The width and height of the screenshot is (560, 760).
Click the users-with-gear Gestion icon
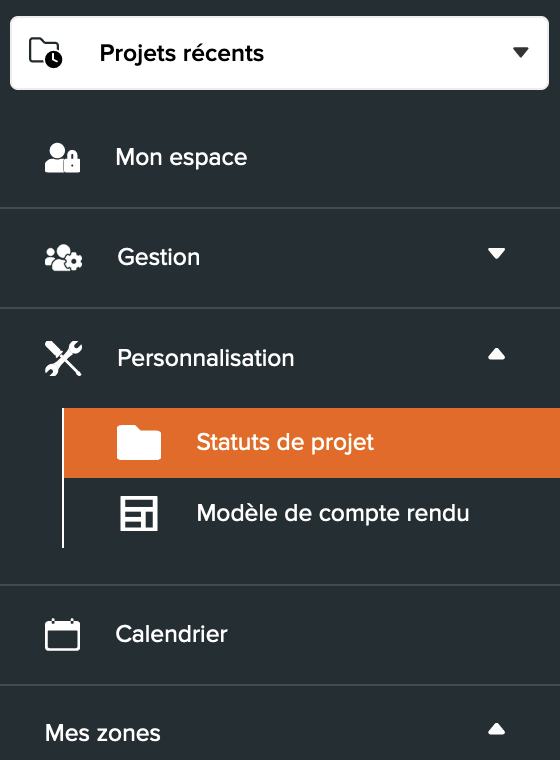coord(64,257)
